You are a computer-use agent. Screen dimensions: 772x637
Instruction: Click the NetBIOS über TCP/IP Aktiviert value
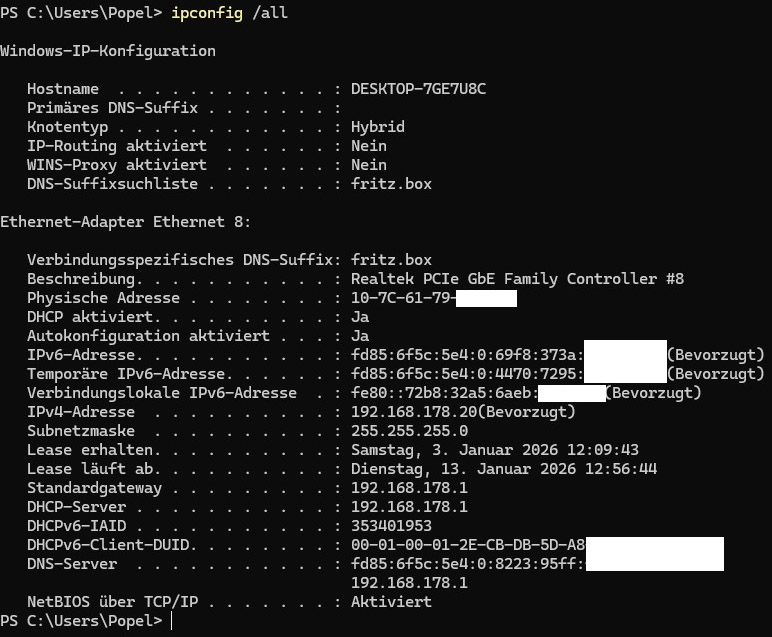[391, 602]
